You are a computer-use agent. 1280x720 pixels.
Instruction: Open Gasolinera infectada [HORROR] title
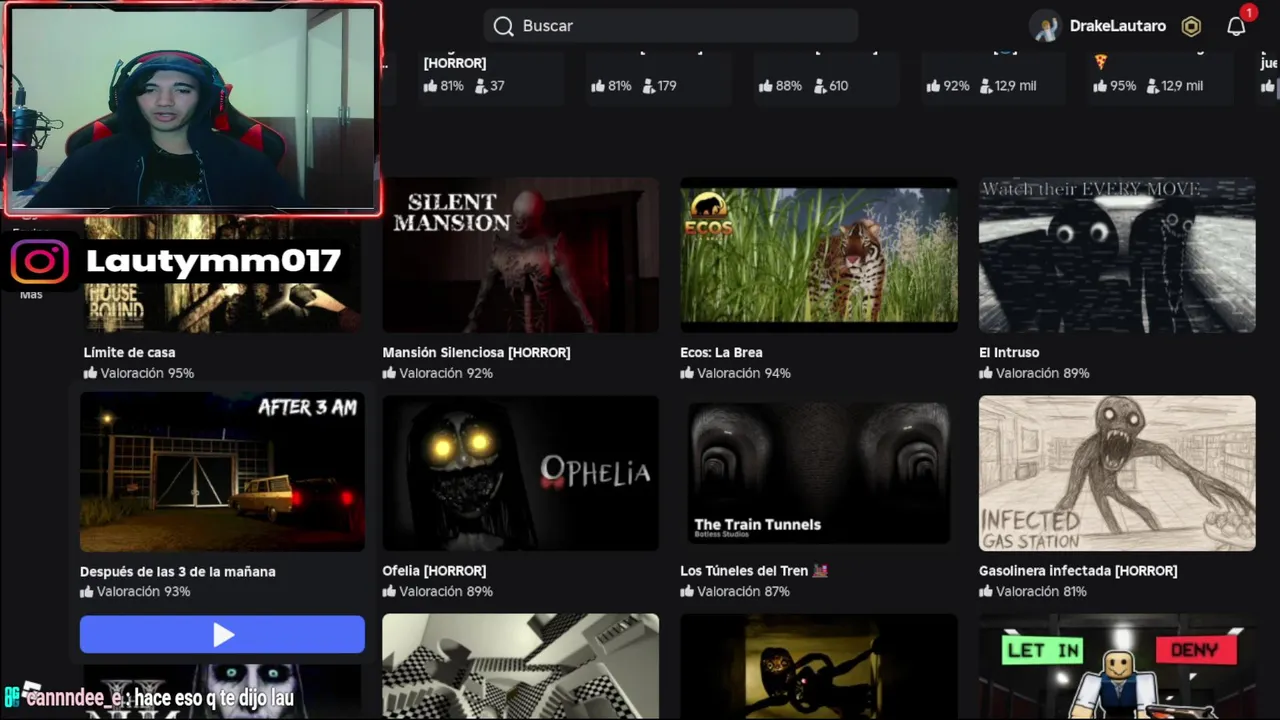point(1078,571)
